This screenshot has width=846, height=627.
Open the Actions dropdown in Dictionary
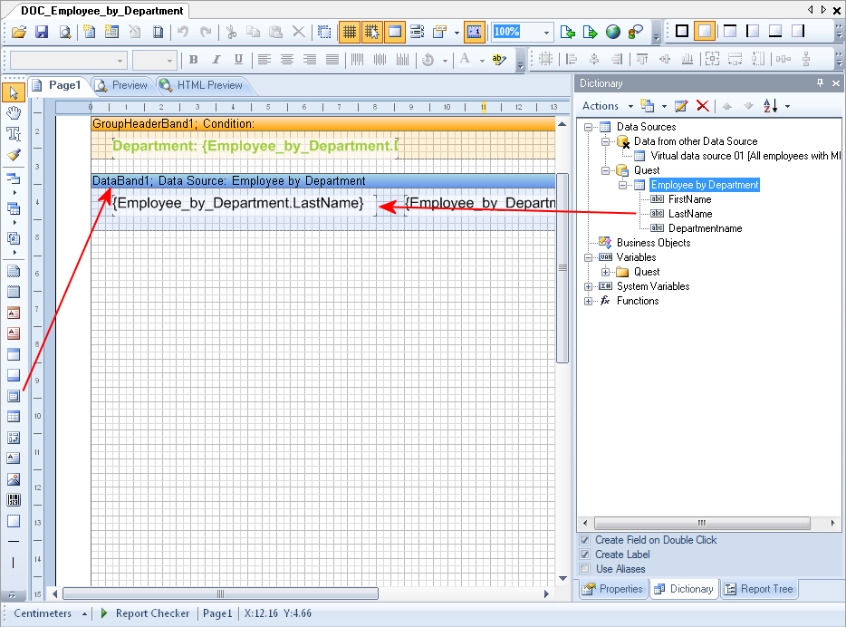607,106
